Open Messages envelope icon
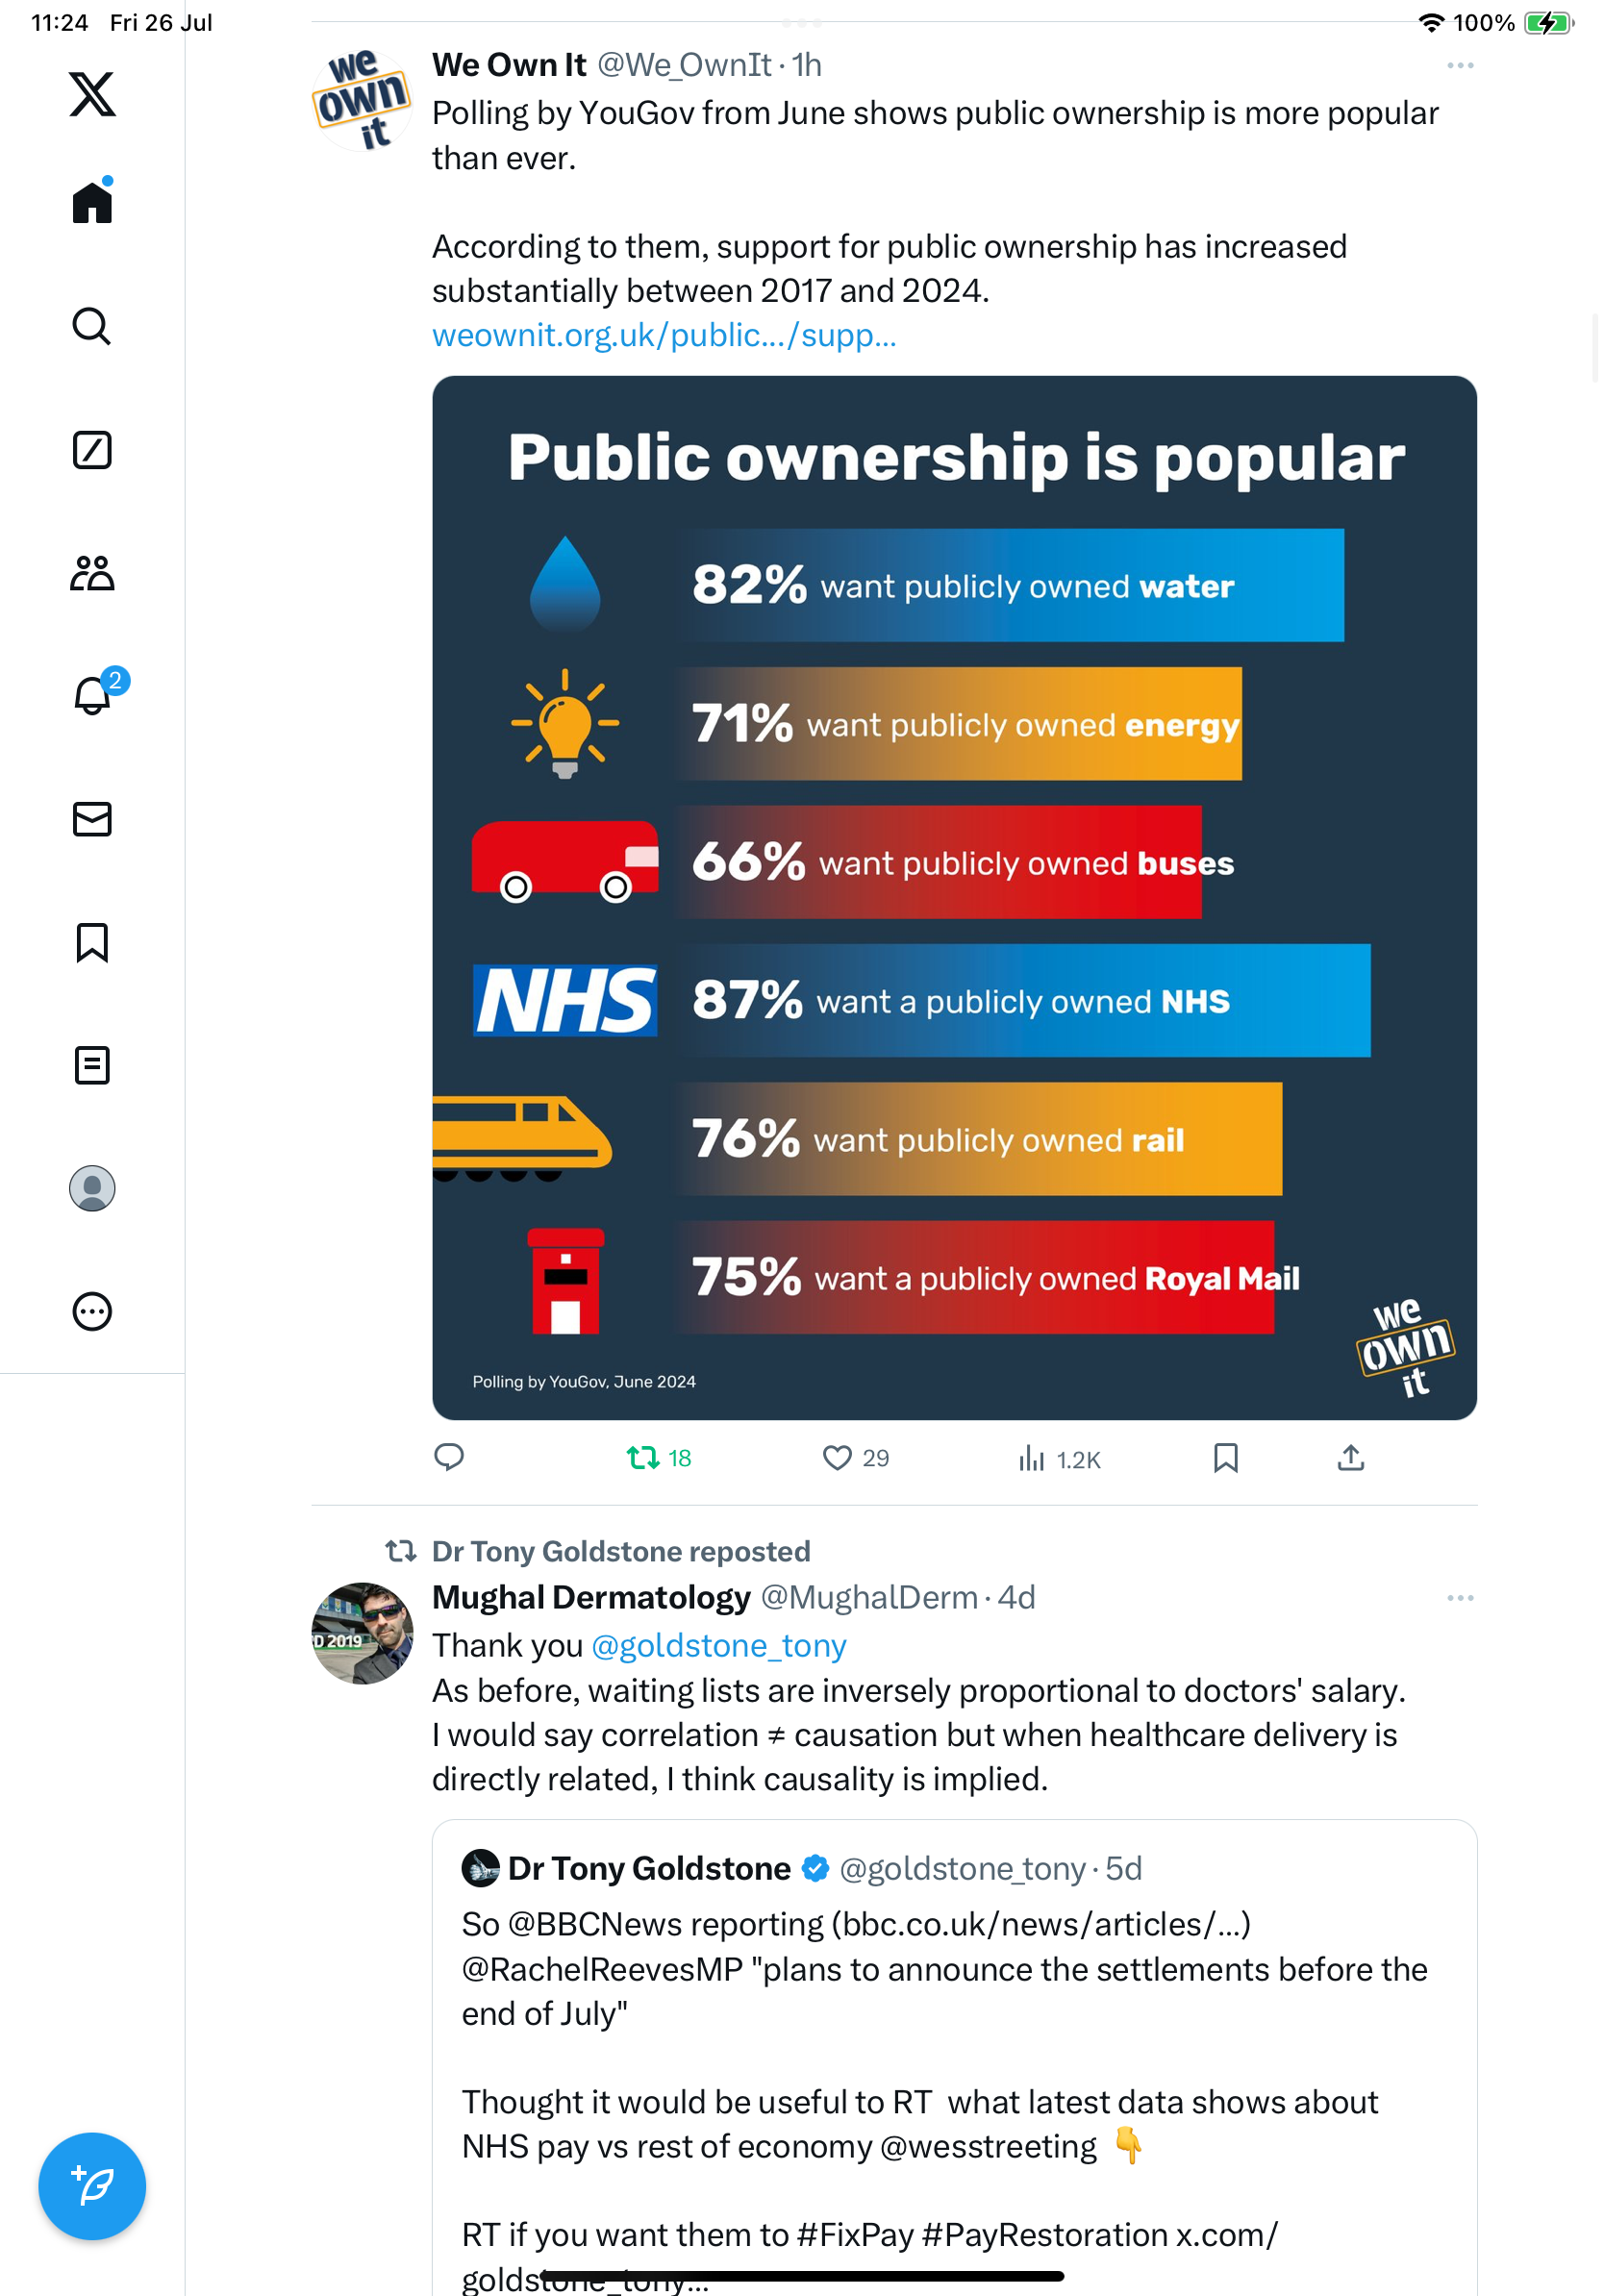This screenshot has width=1604, height=2296. pos(92,819)
